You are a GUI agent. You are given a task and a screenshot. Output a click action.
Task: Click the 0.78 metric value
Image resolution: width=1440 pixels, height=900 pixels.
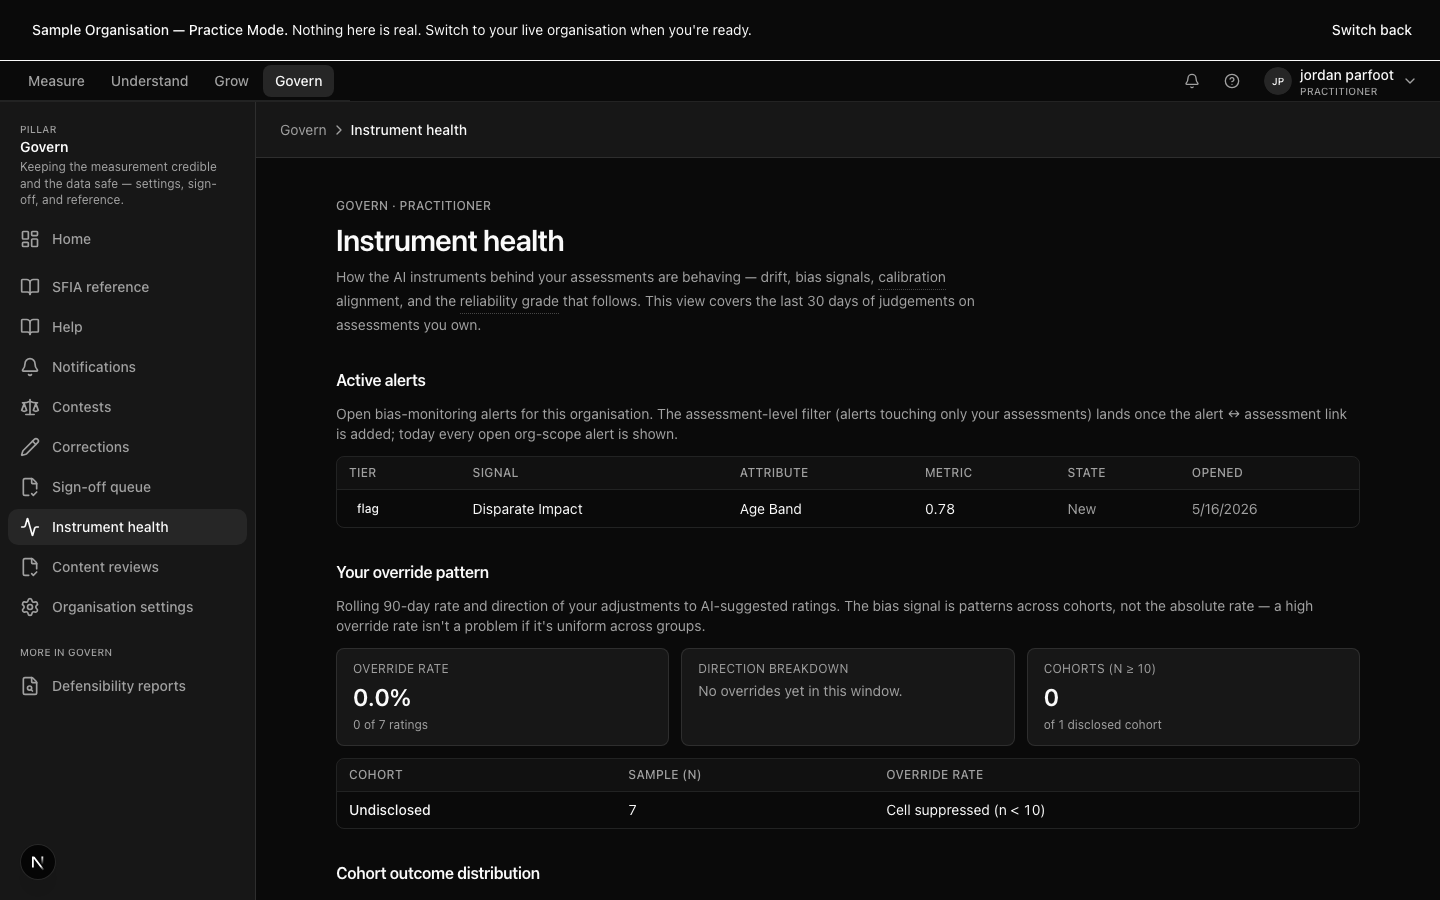940,509
